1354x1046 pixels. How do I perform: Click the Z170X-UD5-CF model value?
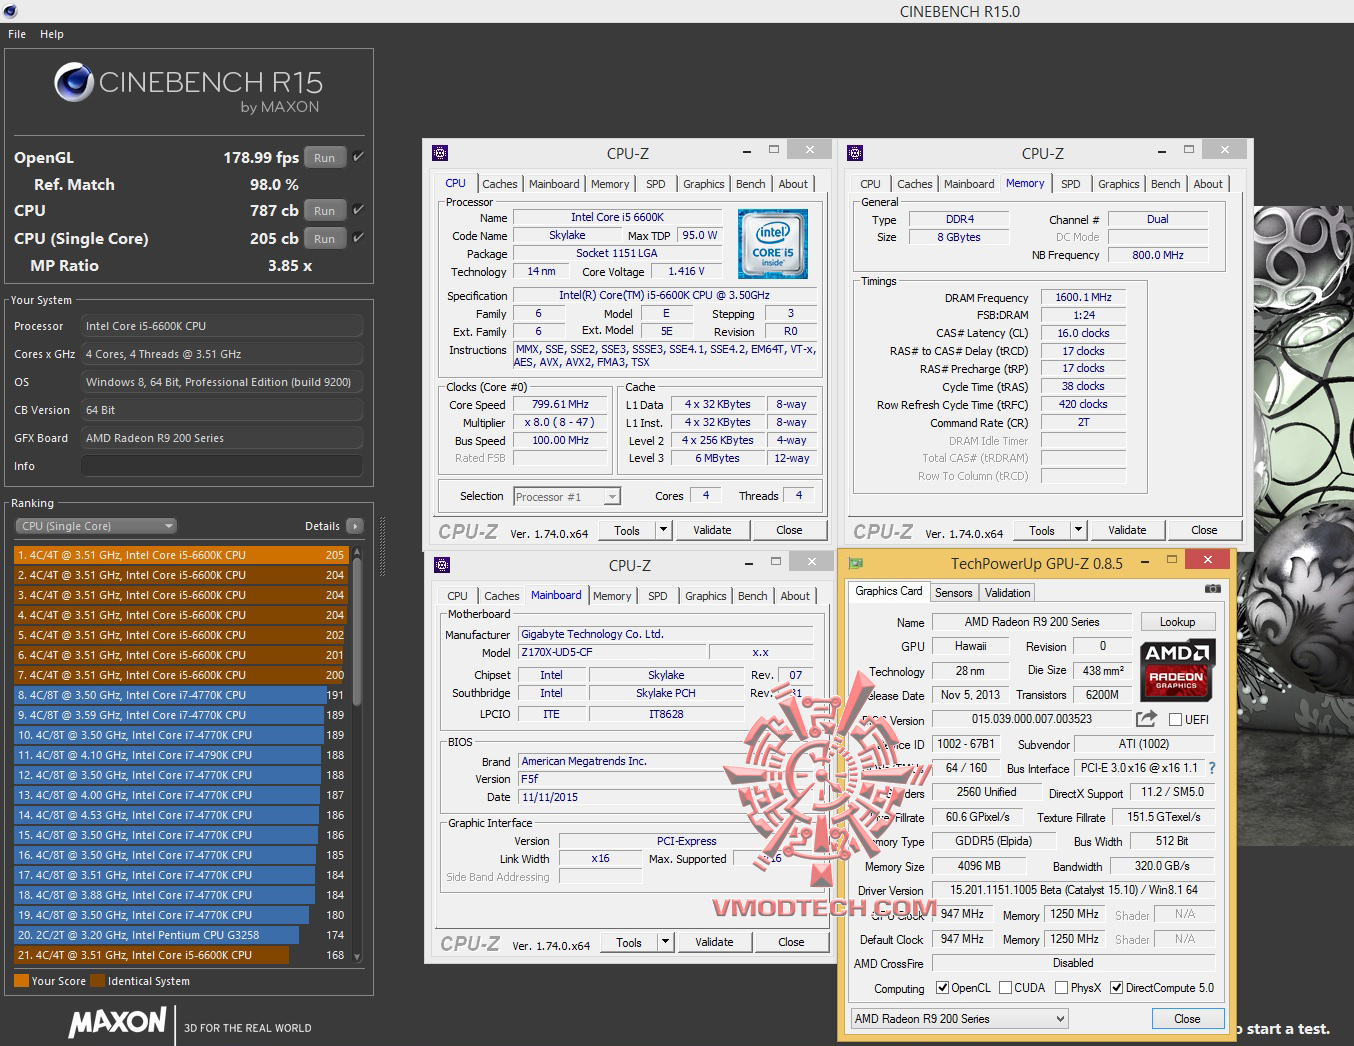[611, 652]
